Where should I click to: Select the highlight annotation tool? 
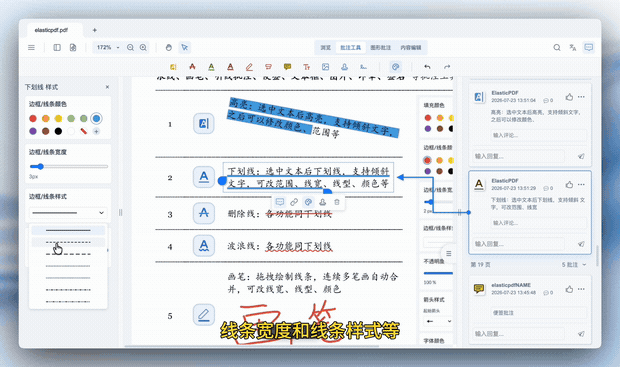173,67
